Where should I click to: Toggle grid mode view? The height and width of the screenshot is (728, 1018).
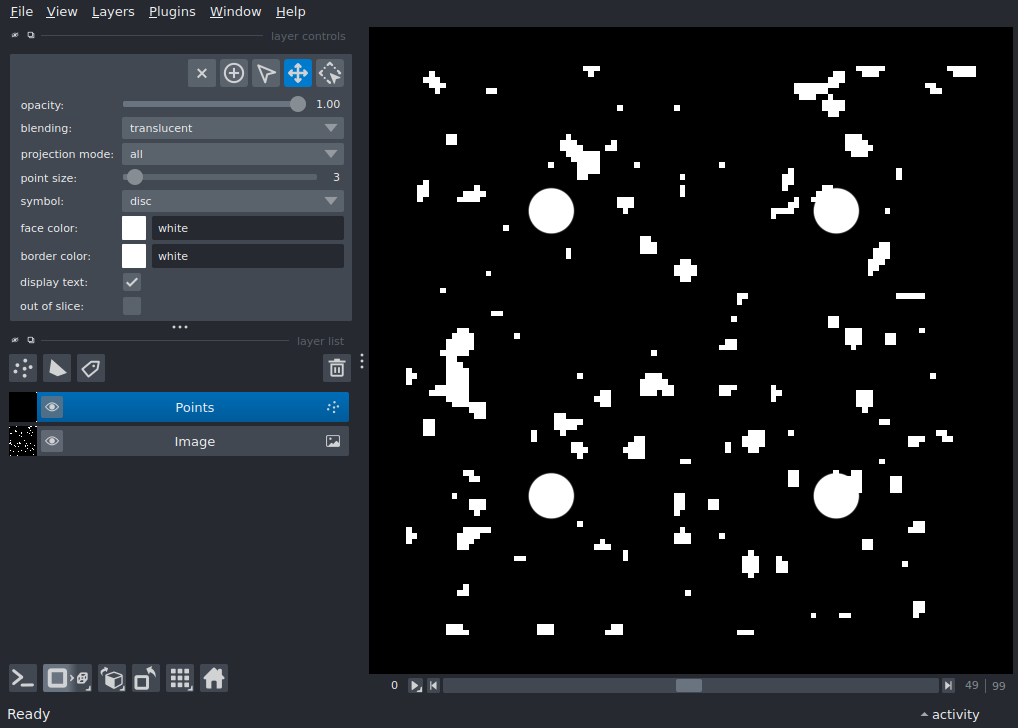[180, 678]
